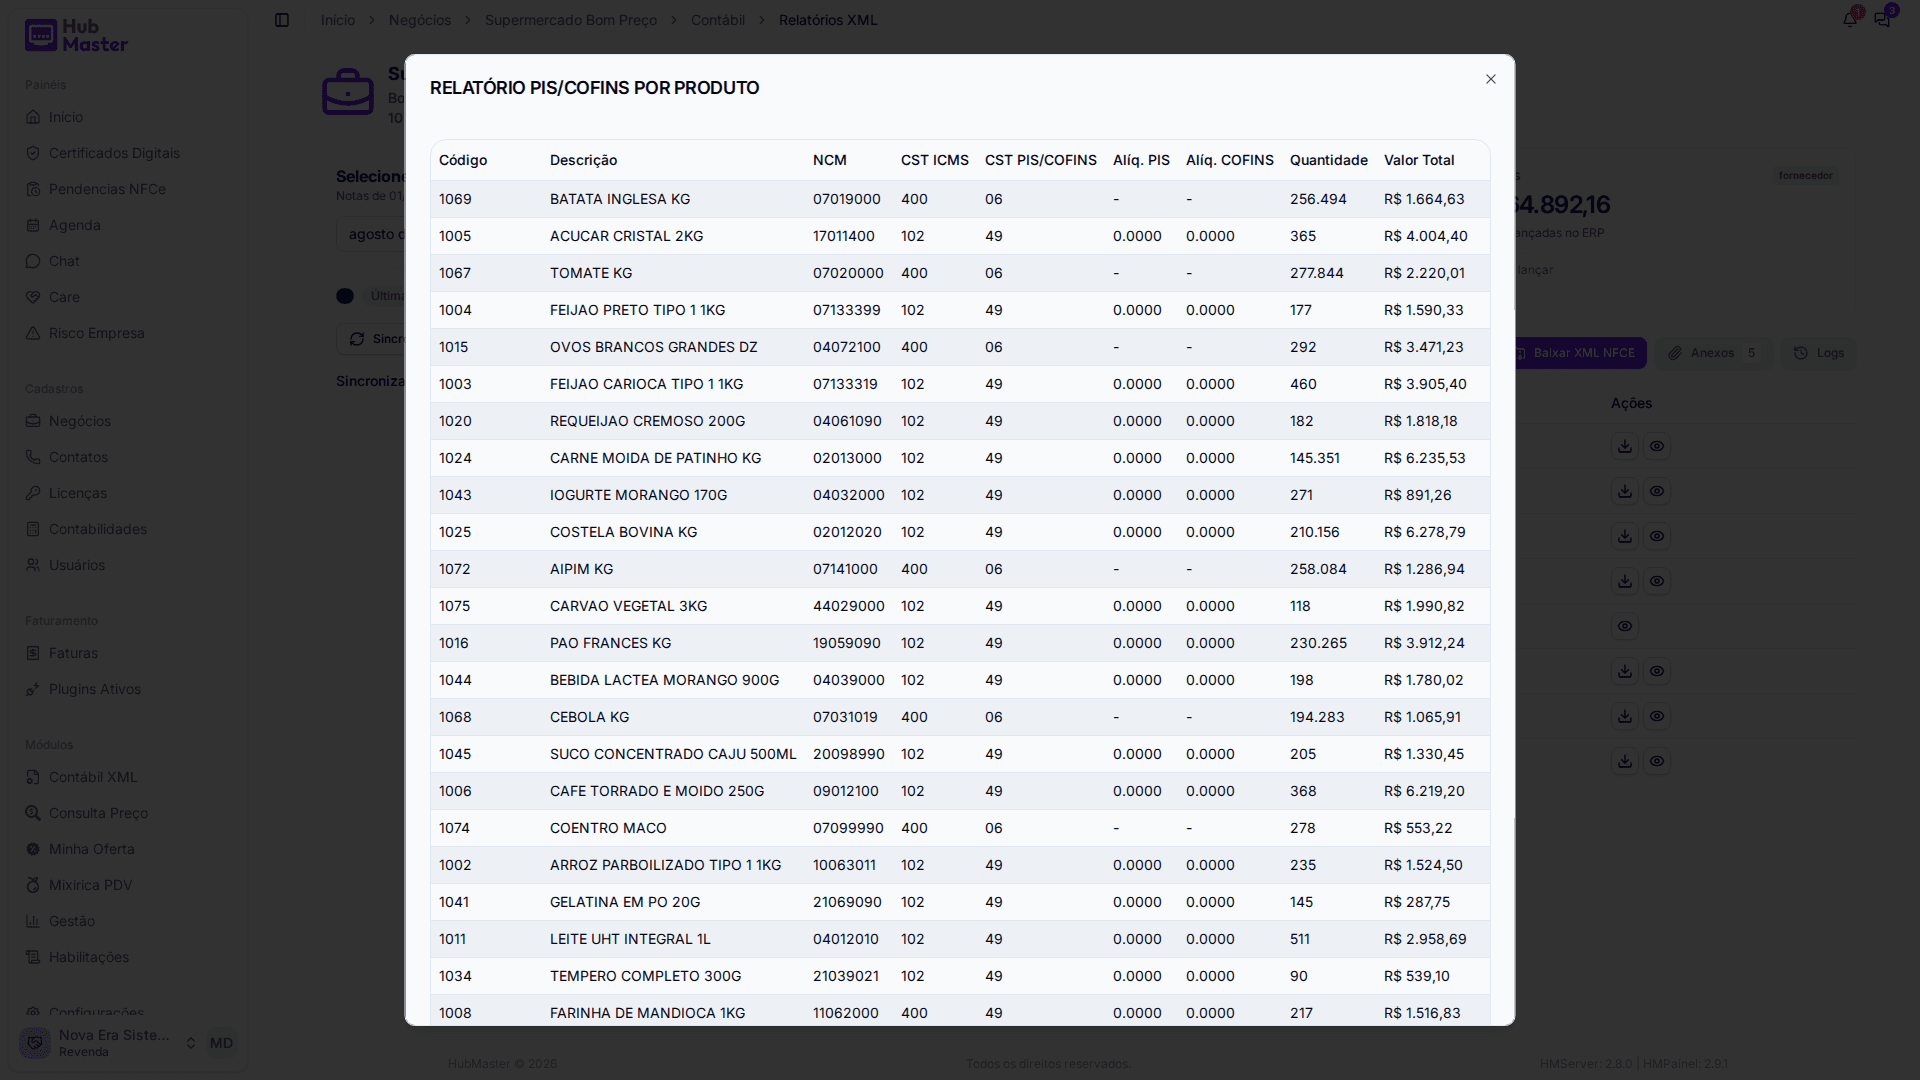Click the Usuários icon
The height and width of the screenshot is (1080, 1920).
pos(33,565)
